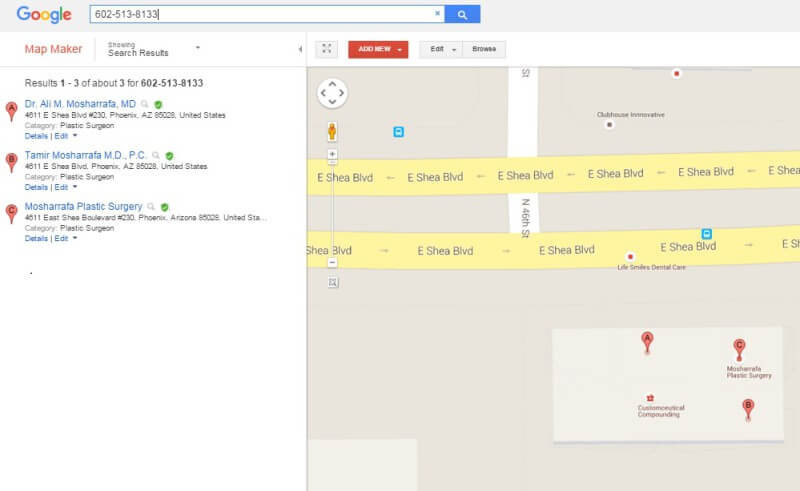Click map pin C on the map
The height and width of the screenshot is (491, 800).
(x=739, y=350)
